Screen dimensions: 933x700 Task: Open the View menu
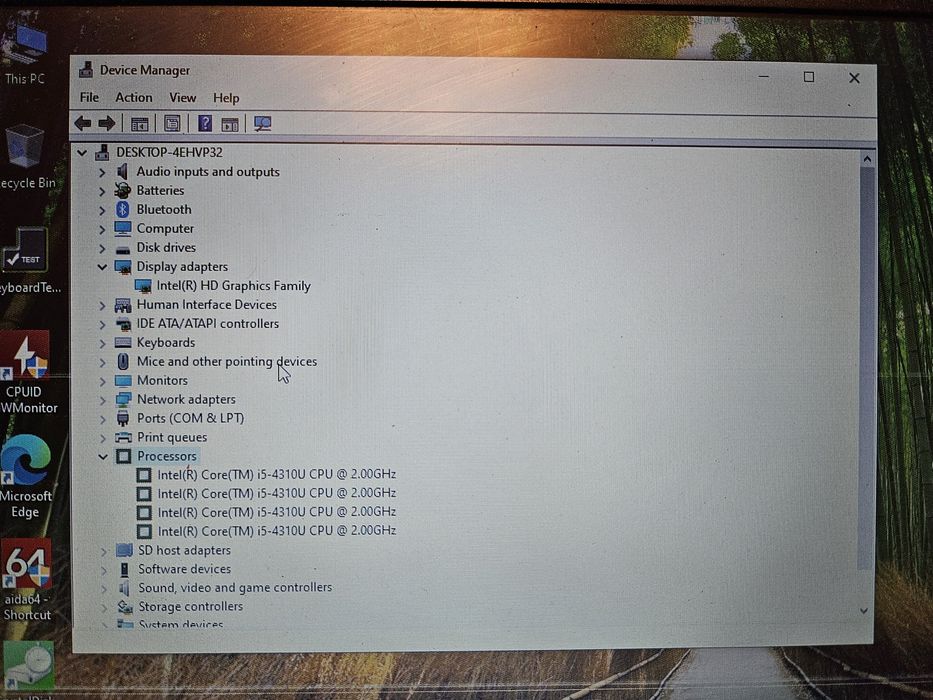click(x=183, y=97)
